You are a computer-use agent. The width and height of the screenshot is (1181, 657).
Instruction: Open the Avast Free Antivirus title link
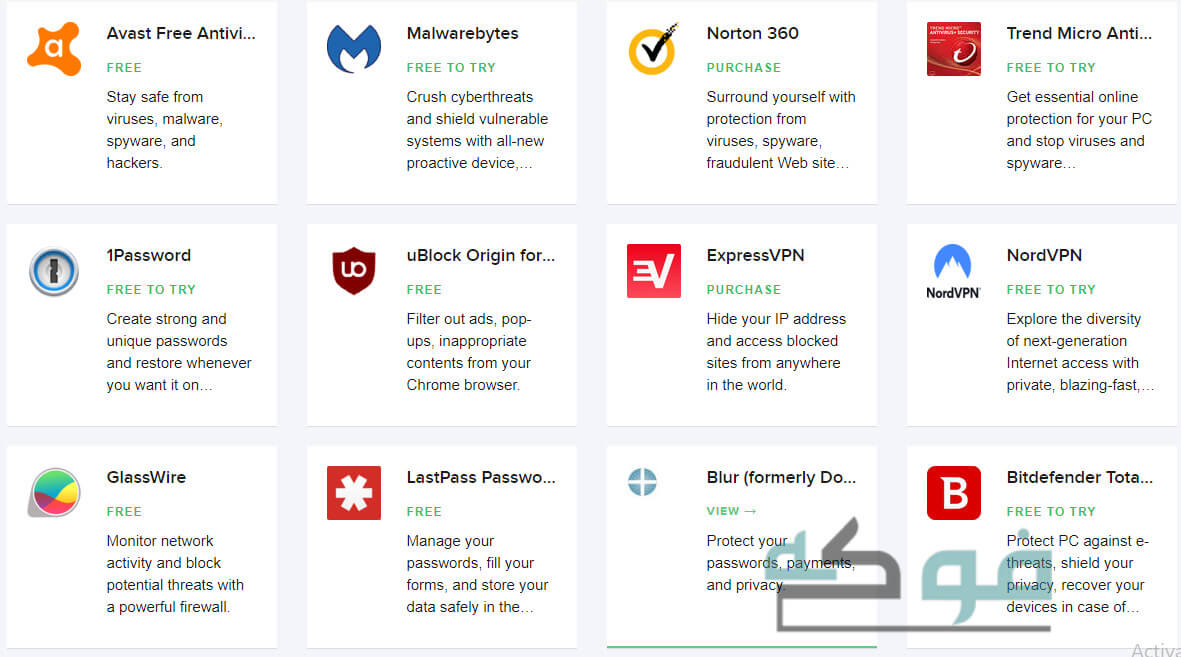tap(181, 33)
